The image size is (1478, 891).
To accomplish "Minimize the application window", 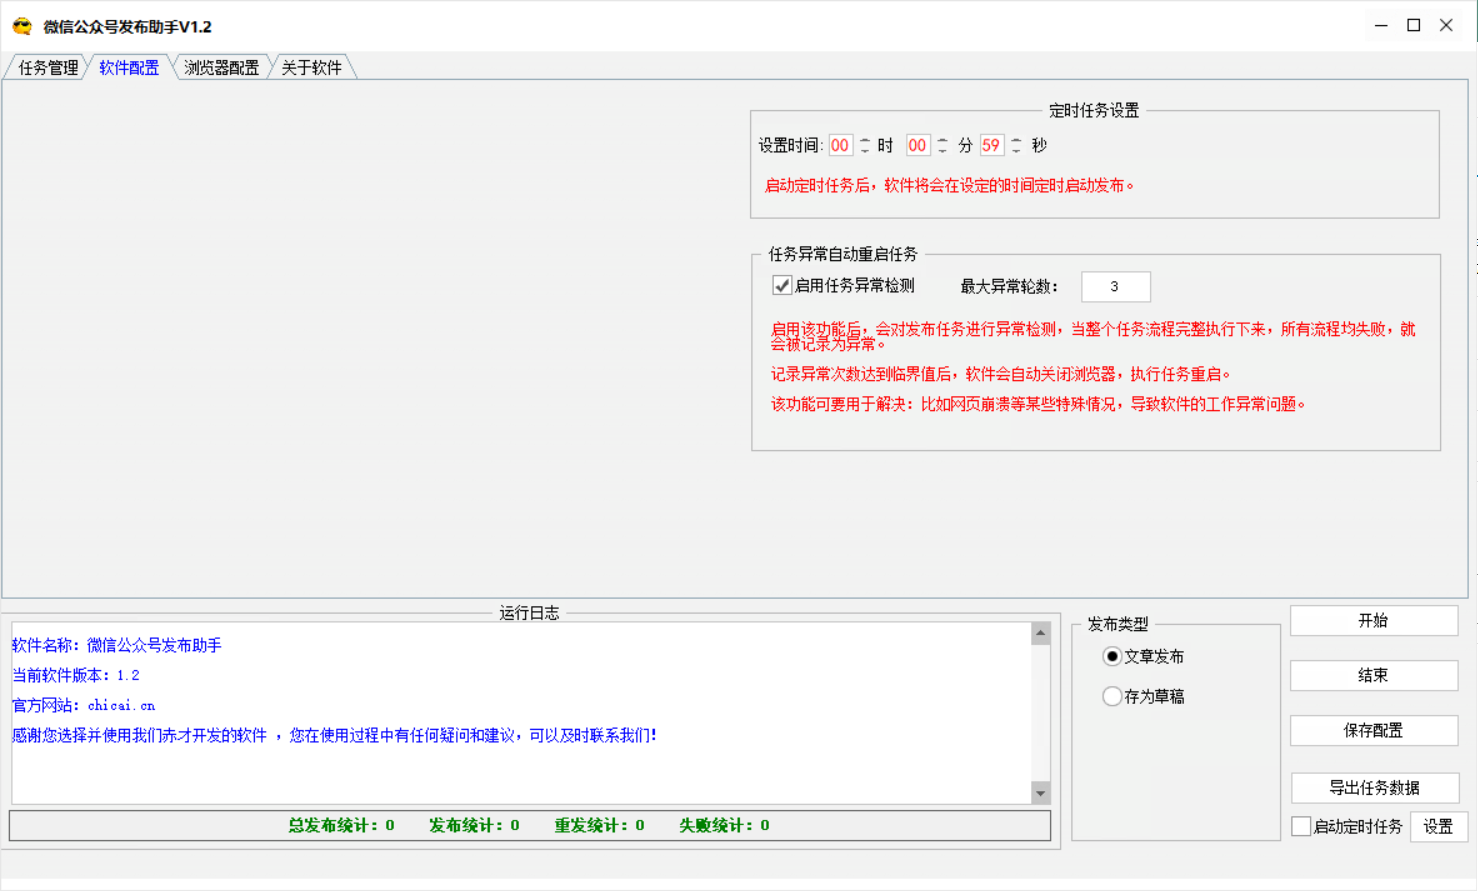I will coord(1382,26).
